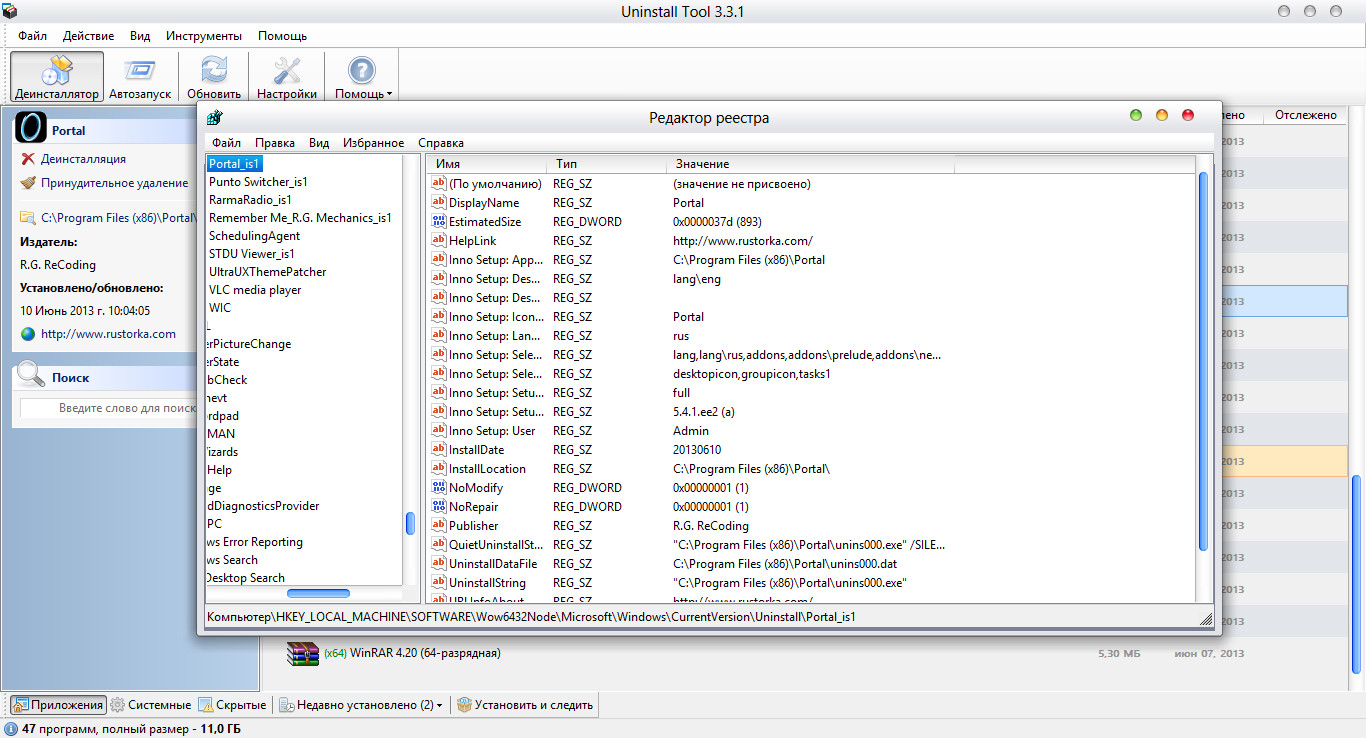This screenshot has height=738, width=1366.
Task: Select the UninstallString value icon
Action: pos(438,583)
